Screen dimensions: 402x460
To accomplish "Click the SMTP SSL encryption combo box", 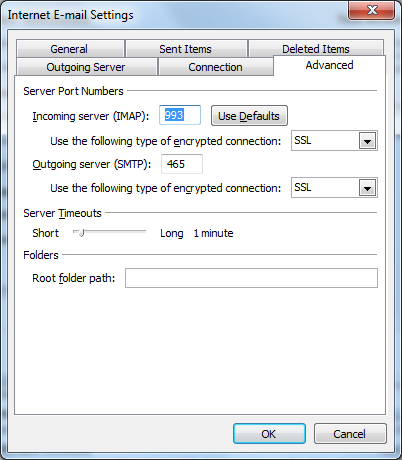I will pos(334,188).
